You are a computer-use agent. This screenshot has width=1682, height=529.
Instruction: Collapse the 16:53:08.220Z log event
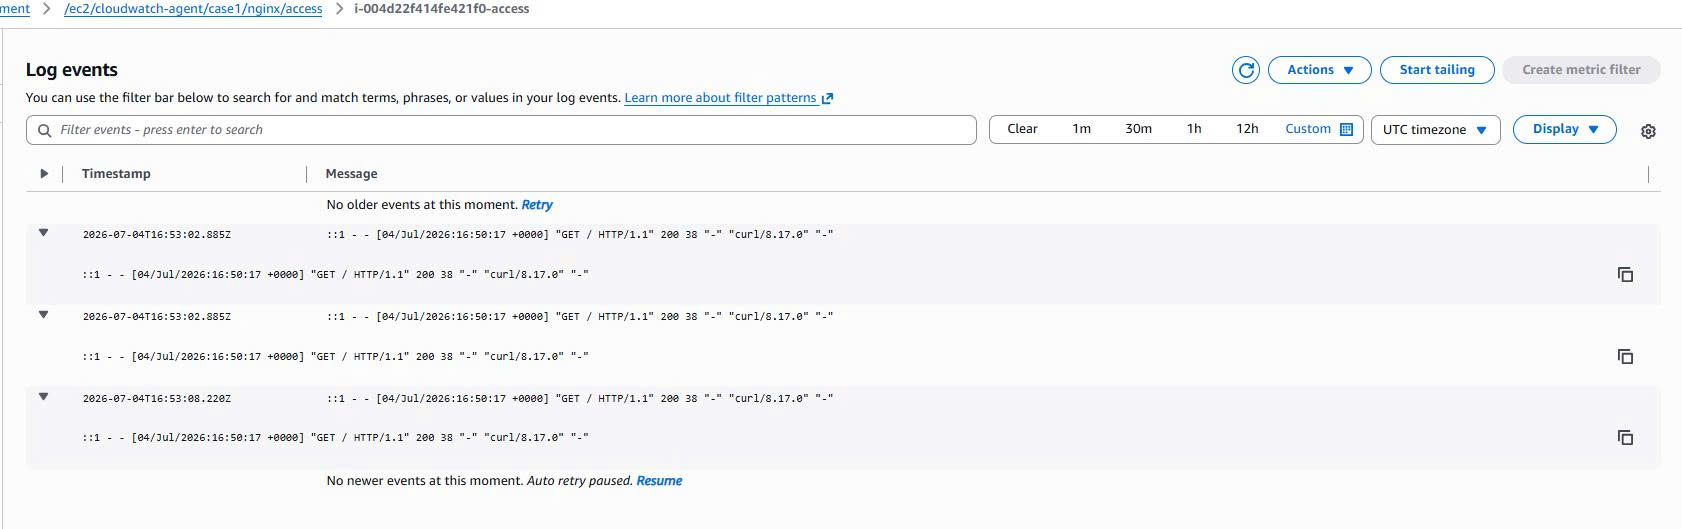43,397
